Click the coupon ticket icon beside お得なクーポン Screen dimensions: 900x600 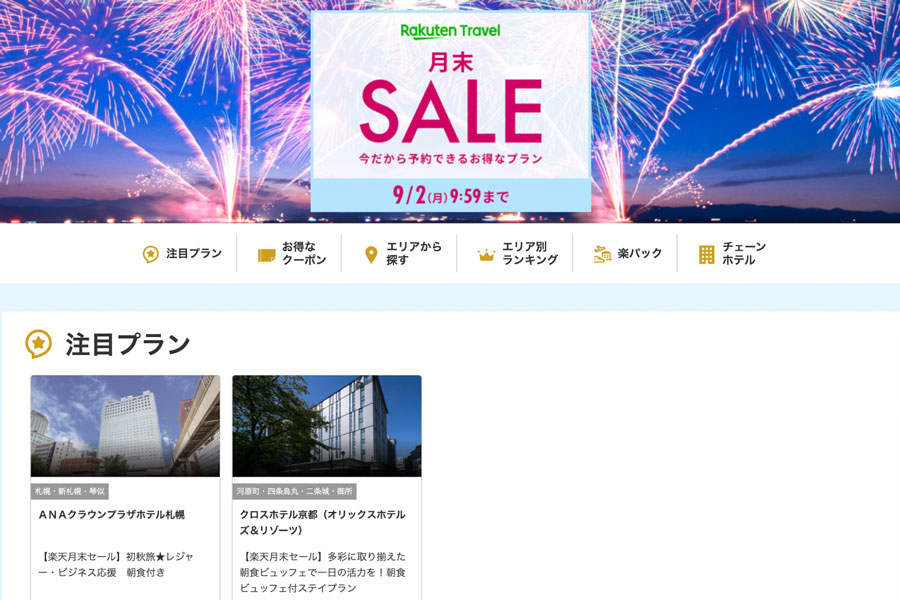(x=266, y=255)
